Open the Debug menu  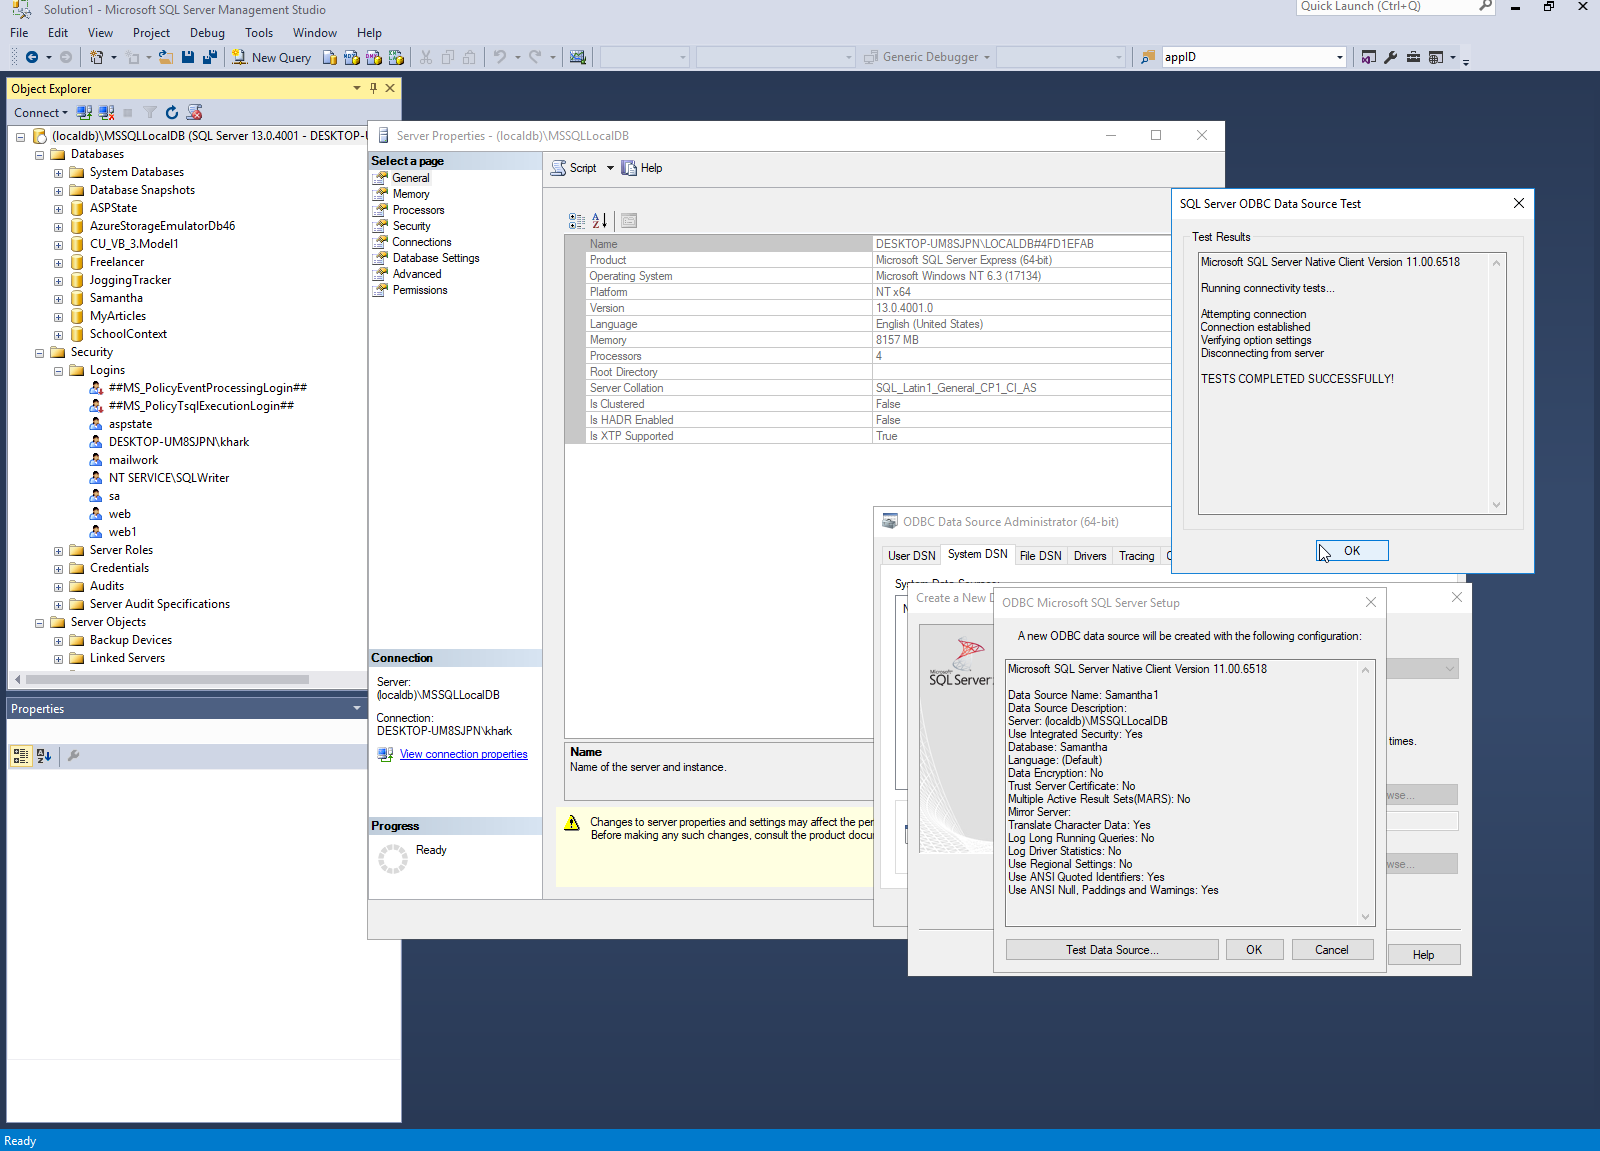pyautogui.click(x=207, y=32)
